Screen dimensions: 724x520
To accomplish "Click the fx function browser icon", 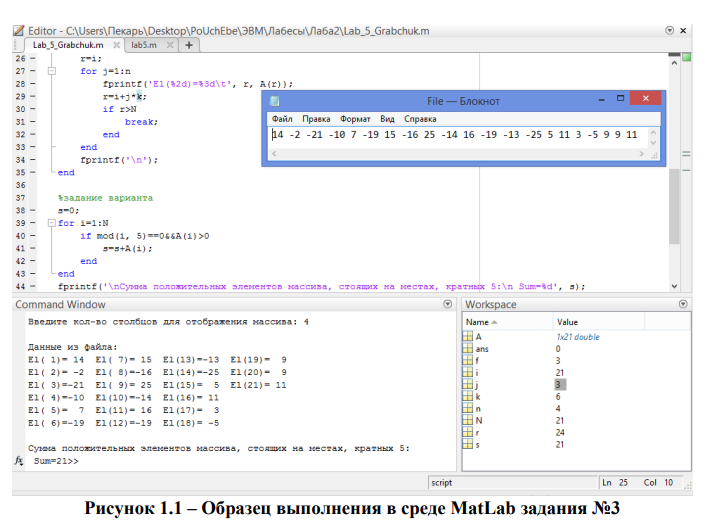I will (19, 463).
